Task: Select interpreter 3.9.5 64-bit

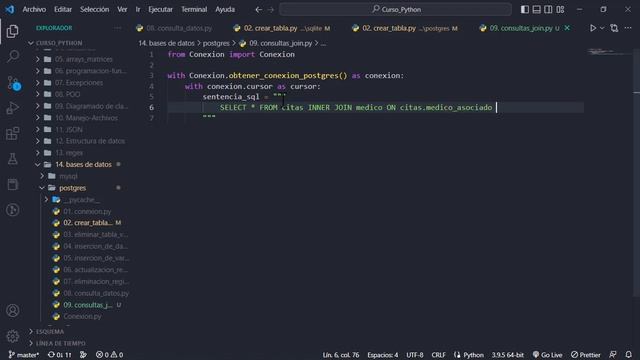Action: tap(507, 355)
